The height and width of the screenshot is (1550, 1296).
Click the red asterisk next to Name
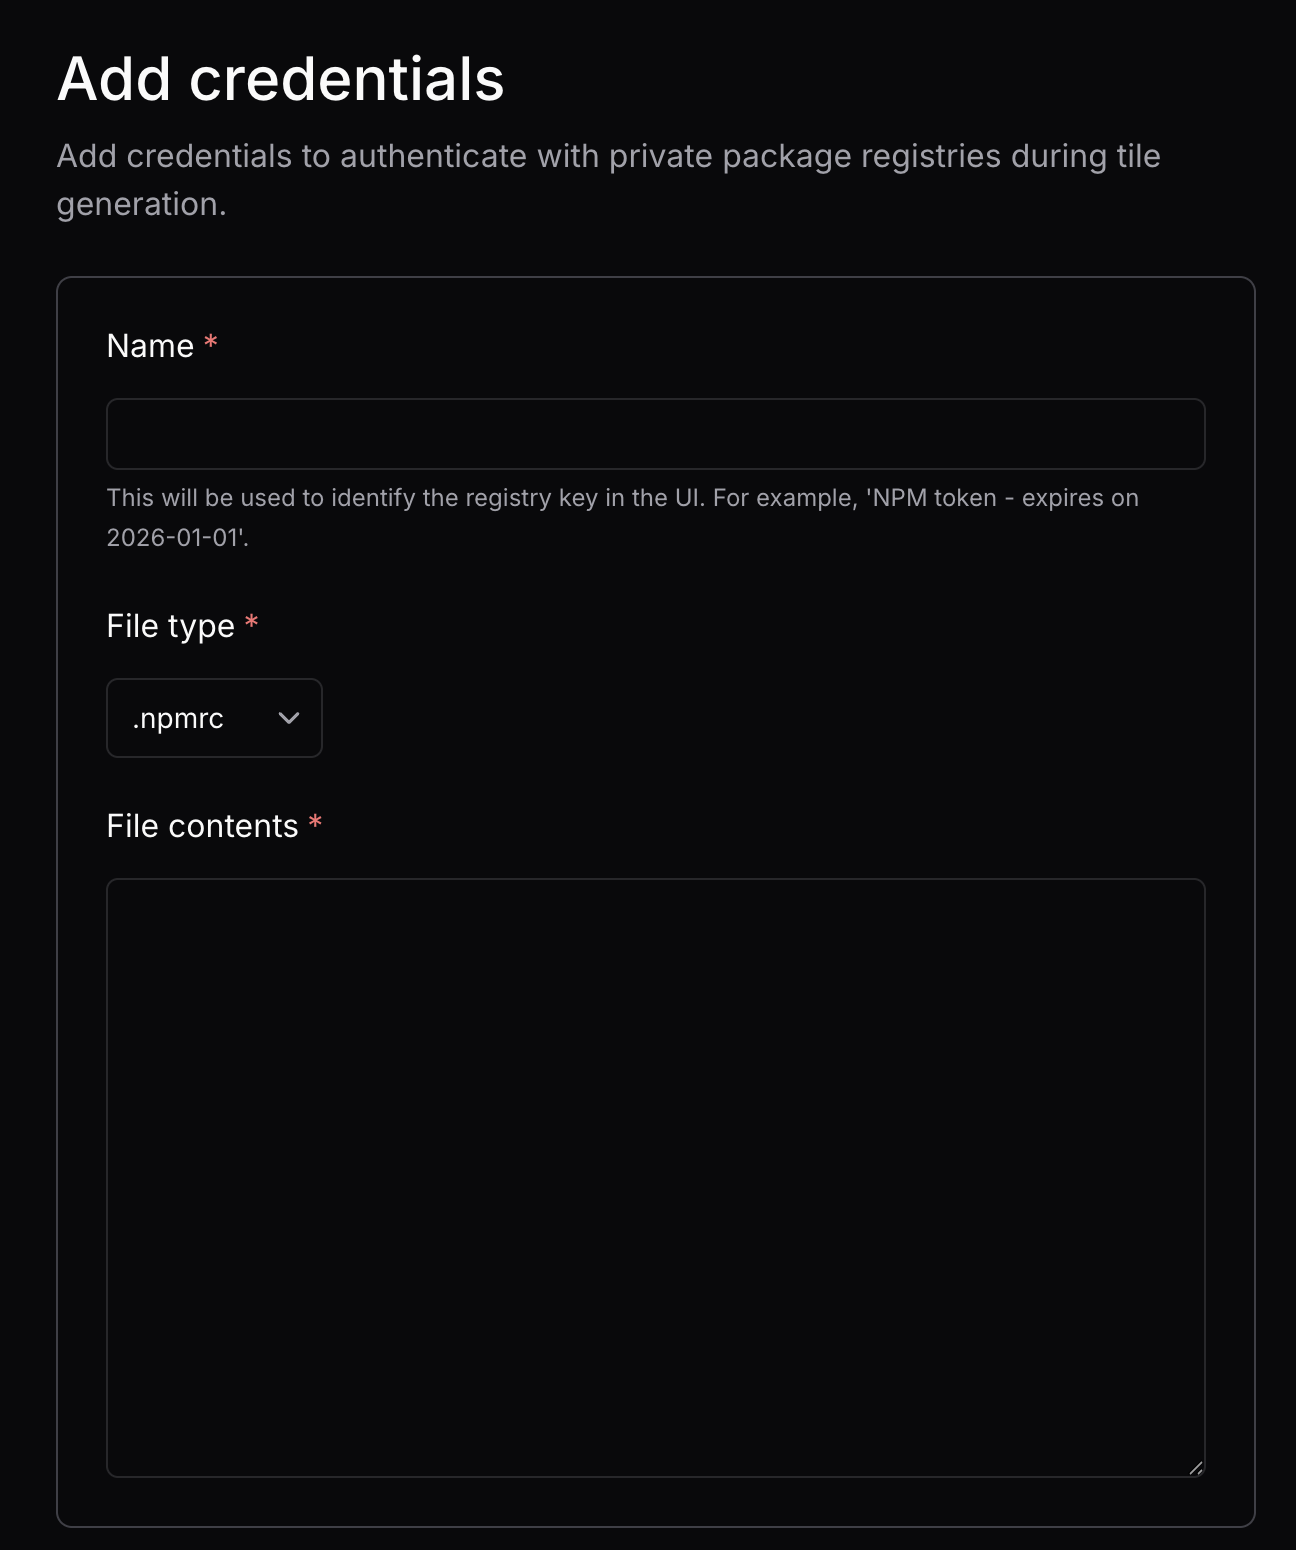(211, 344)
